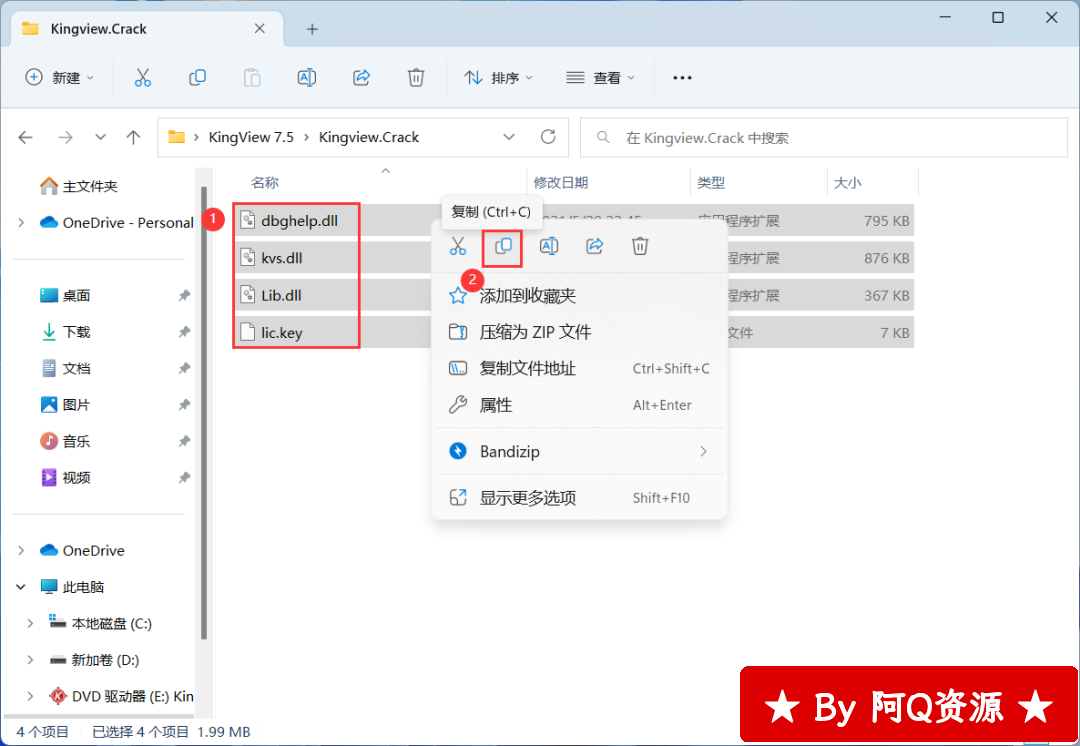This screenshot has height=746, width=1080.
Task: Go up one folder level with the up arrow
Action: pyautogui.click(x=134, y=137)
